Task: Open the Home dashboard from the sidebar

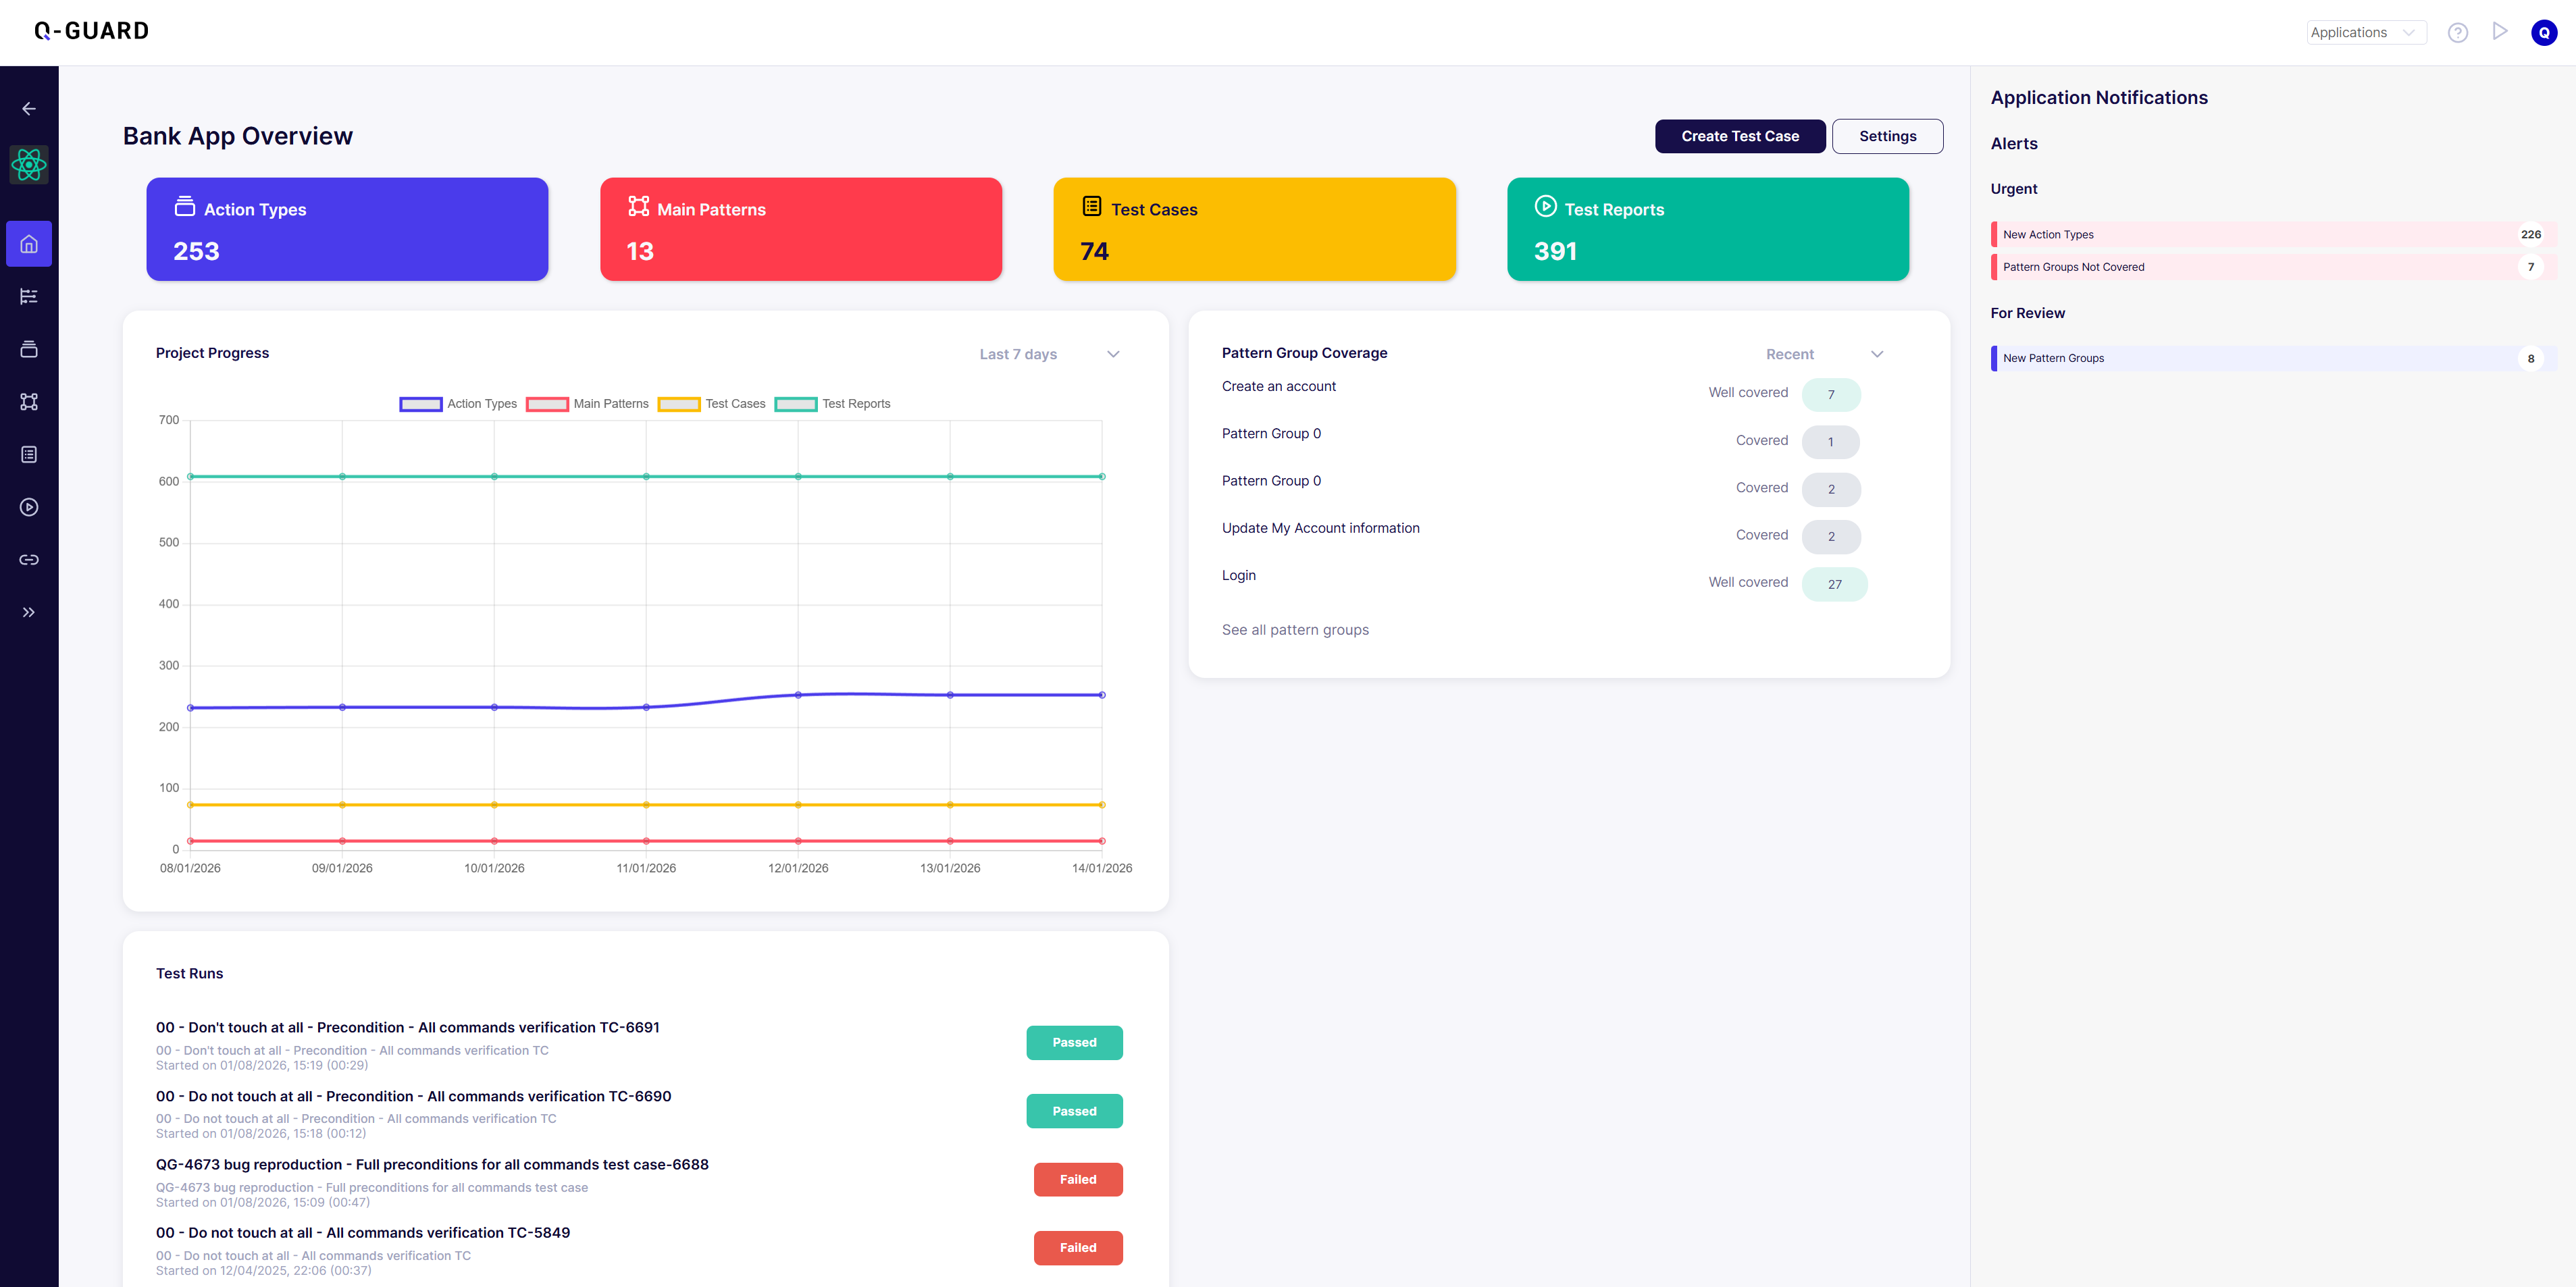Action: [28, 243]
